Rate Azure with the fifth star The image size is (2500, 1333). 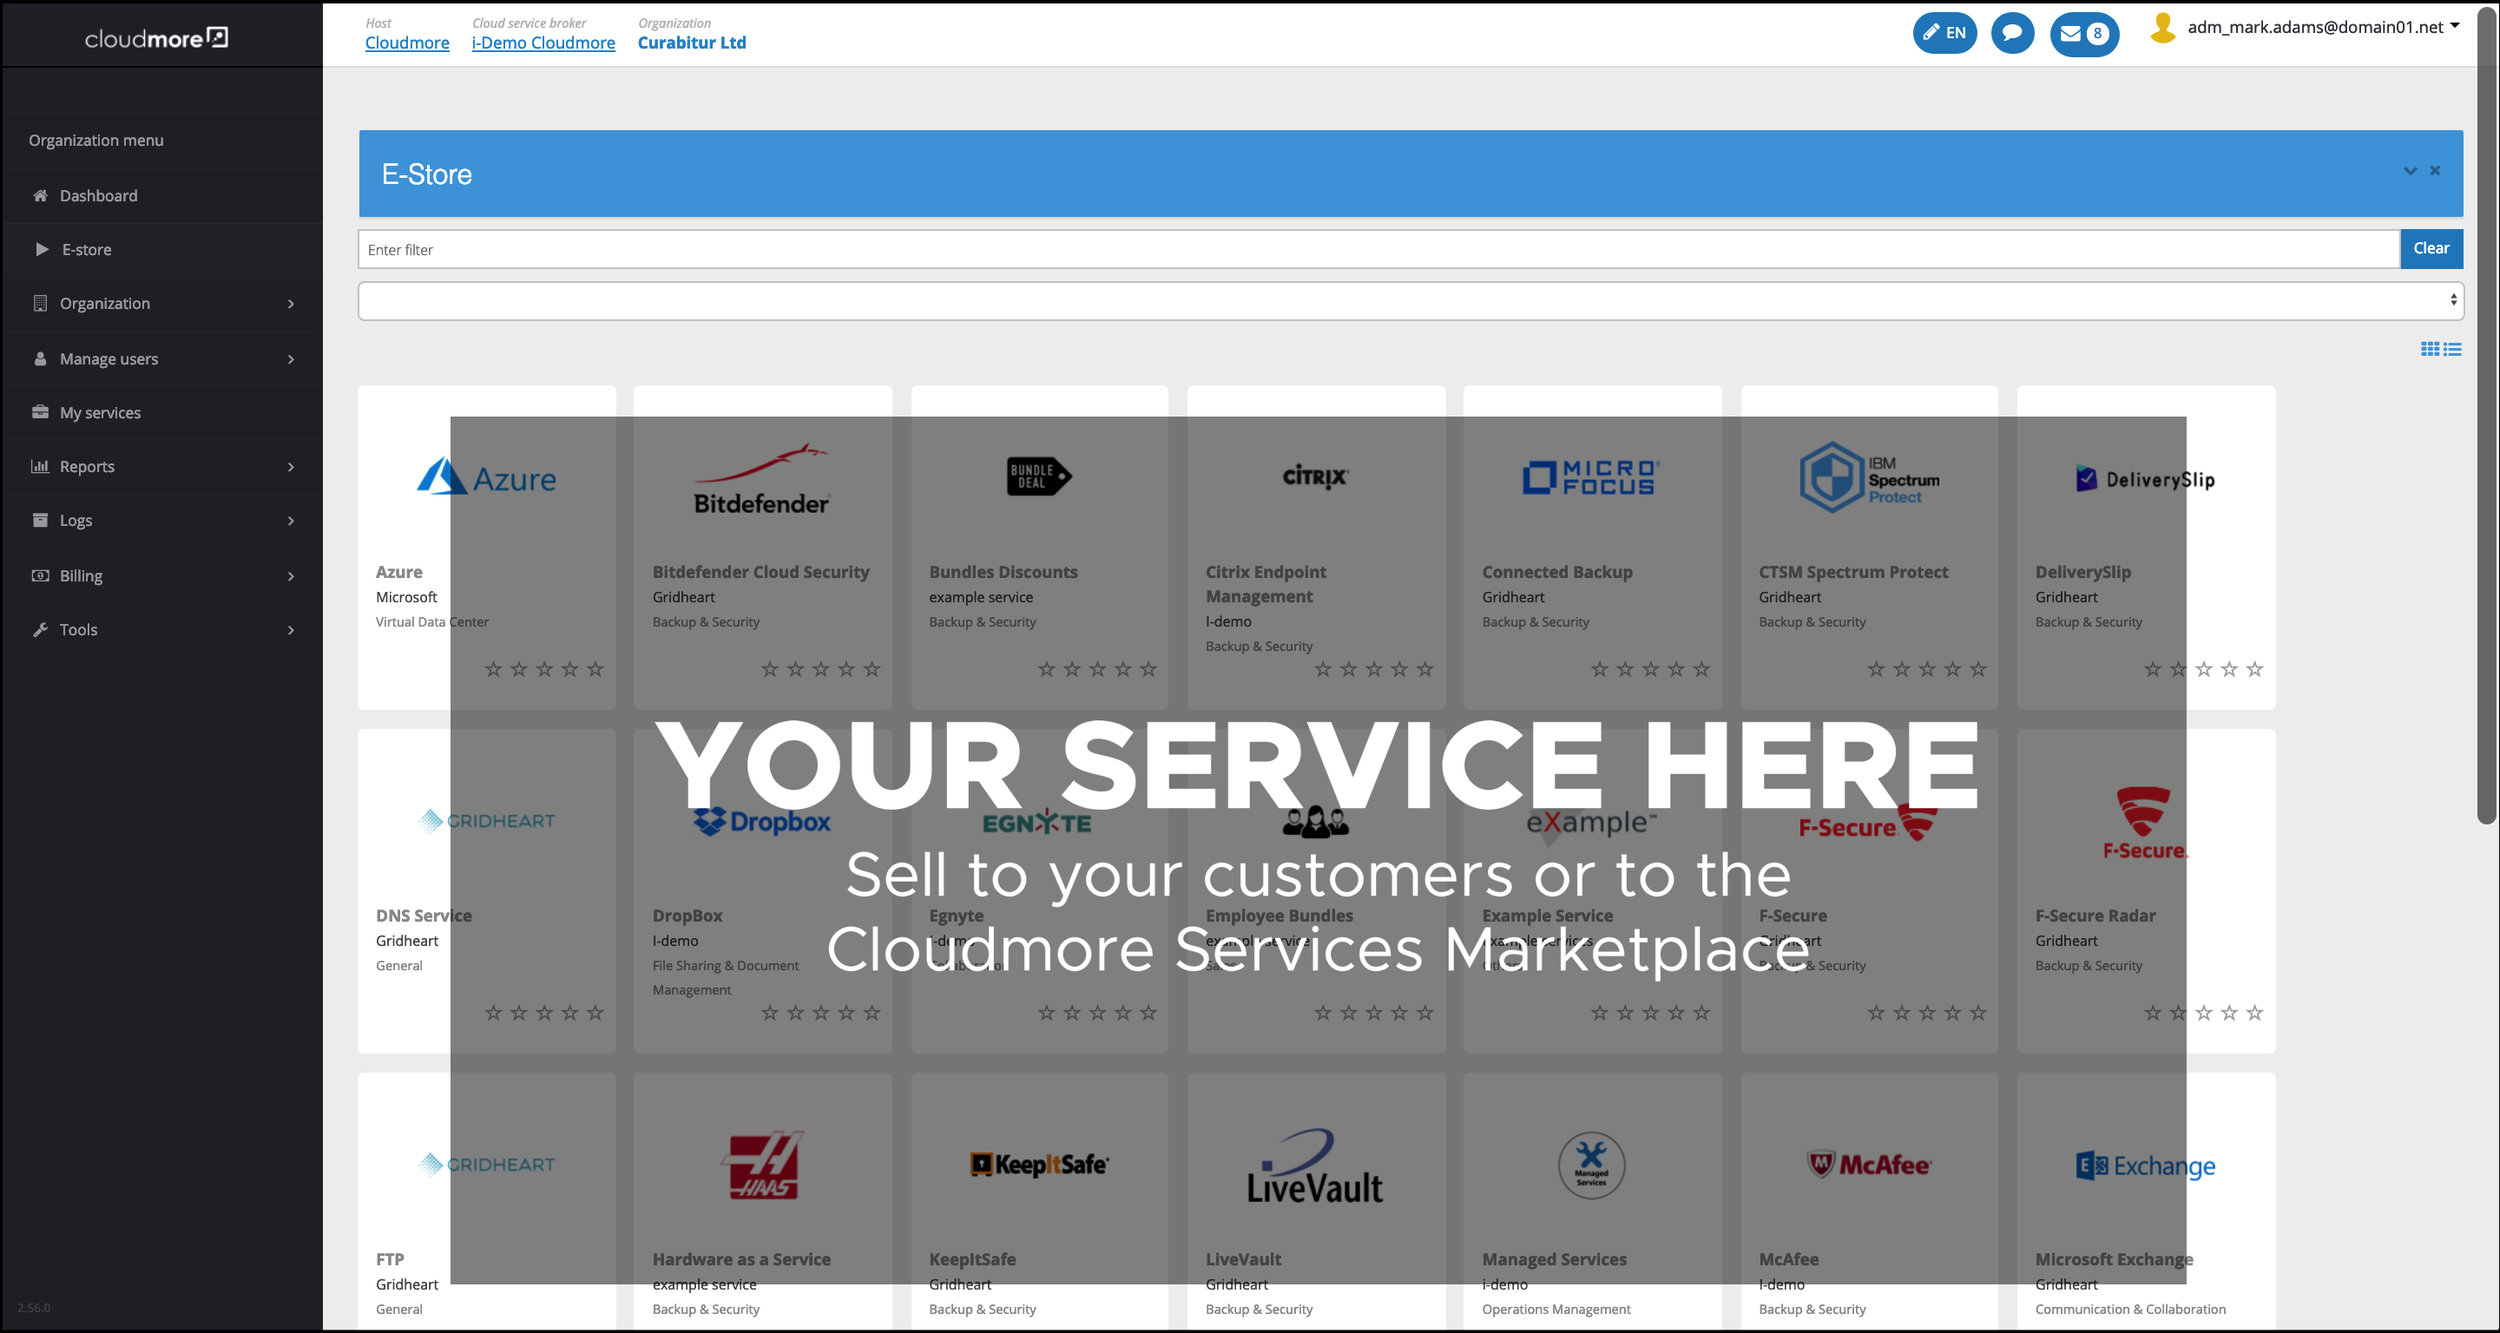pos(595,669)
